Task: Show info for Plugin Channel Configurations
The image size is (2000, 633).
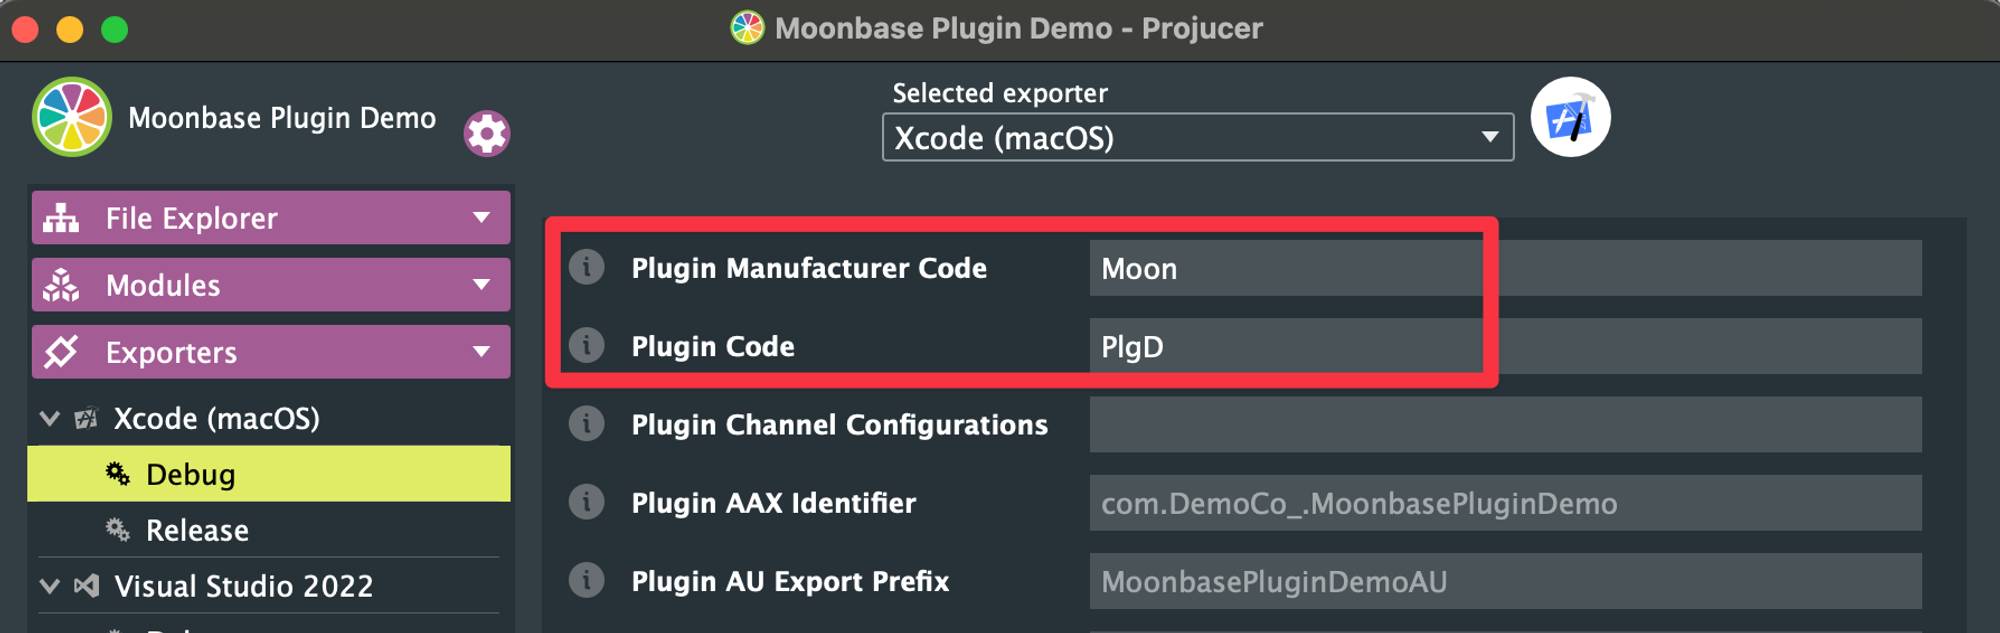Action: (x=587, y=424)
